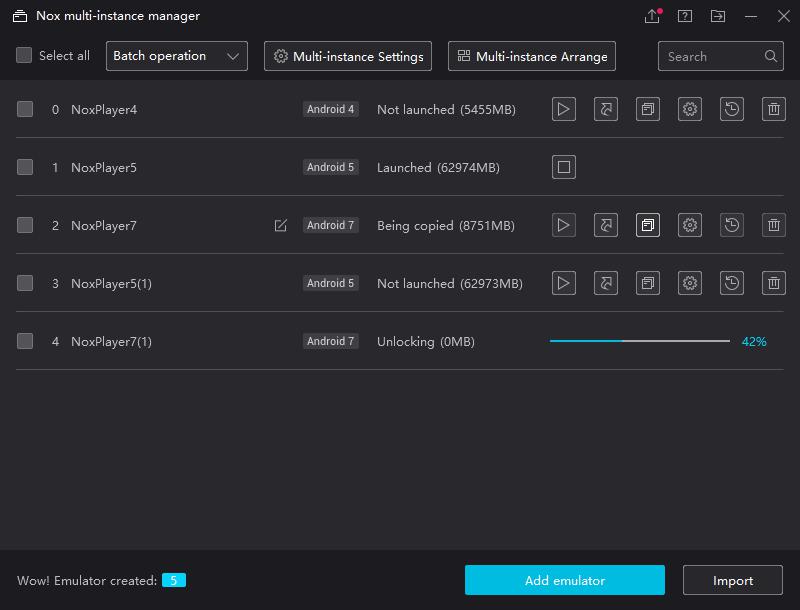
Task: Copy the NoxPlayer5(1) emulator instance
Action: click(648, 283)
